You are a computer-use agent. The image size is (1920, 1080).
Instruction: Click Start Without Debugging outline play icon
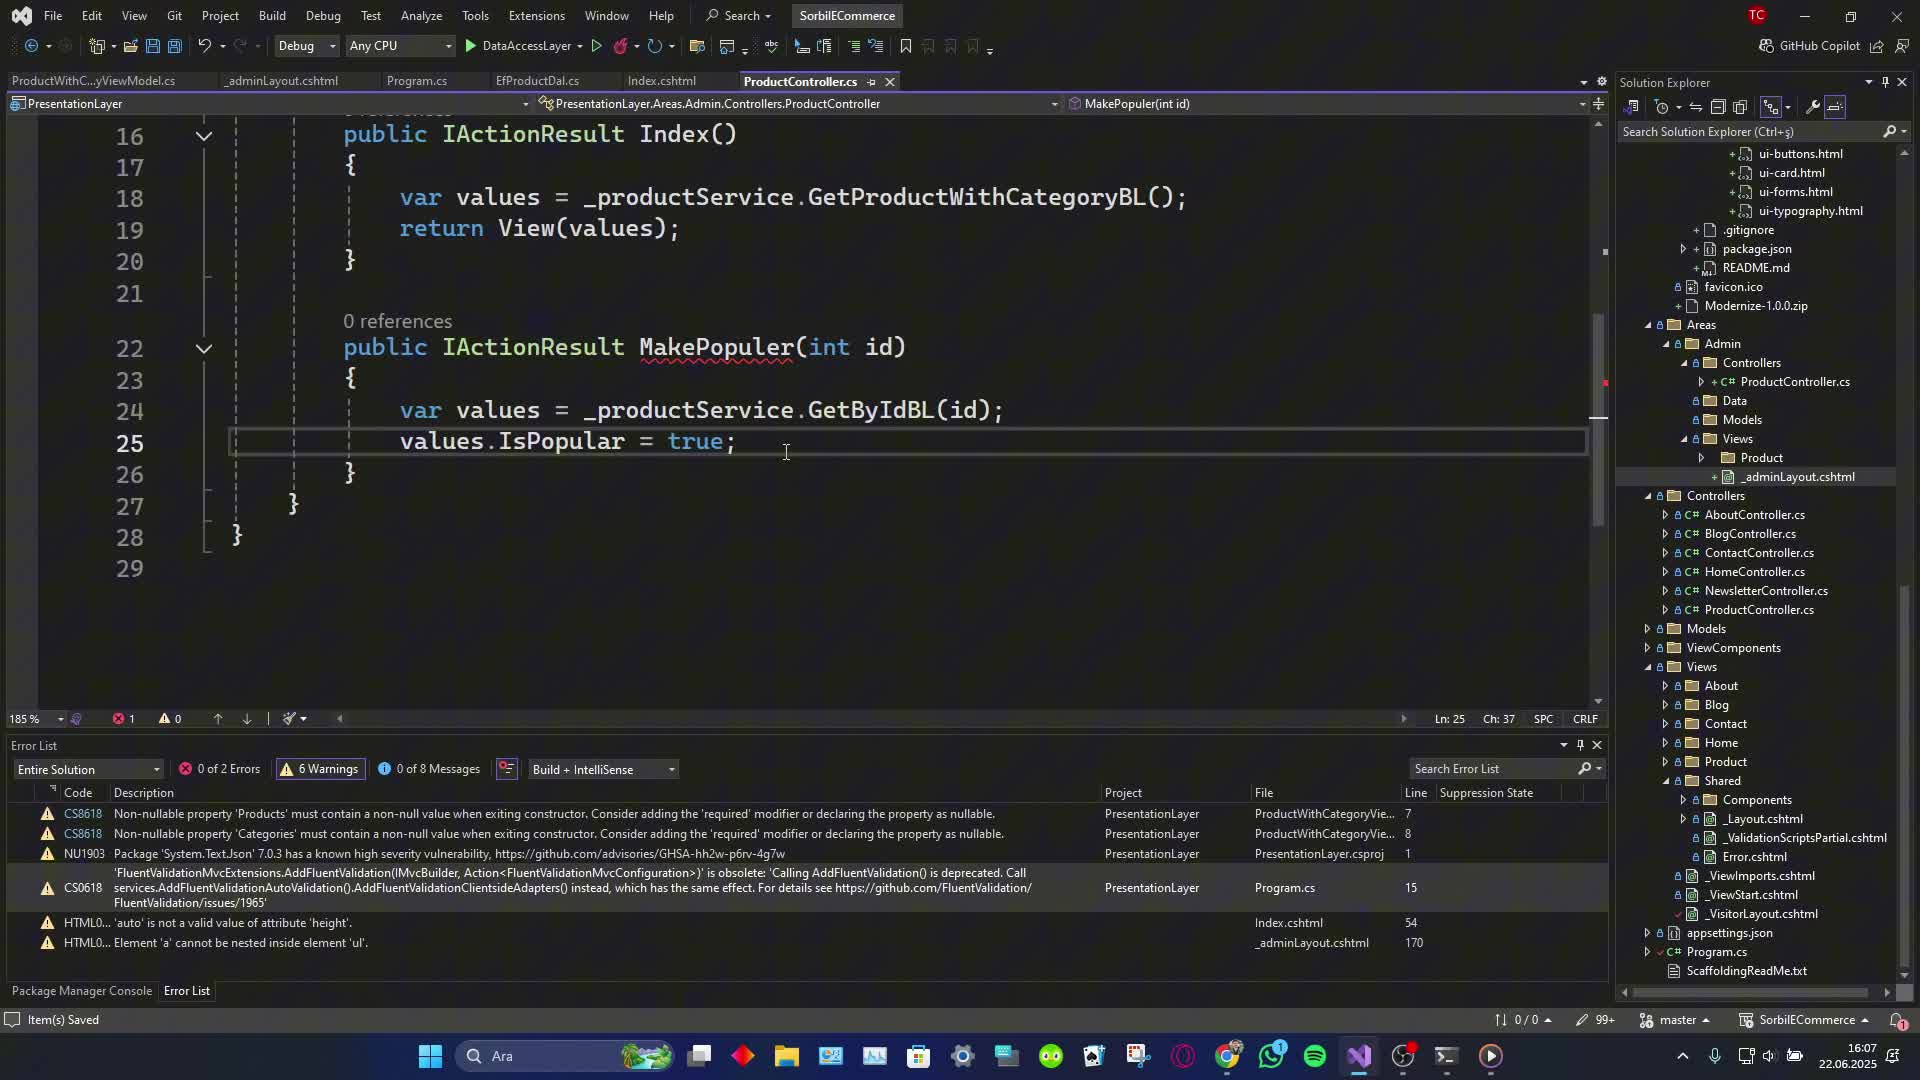point(596,46)
